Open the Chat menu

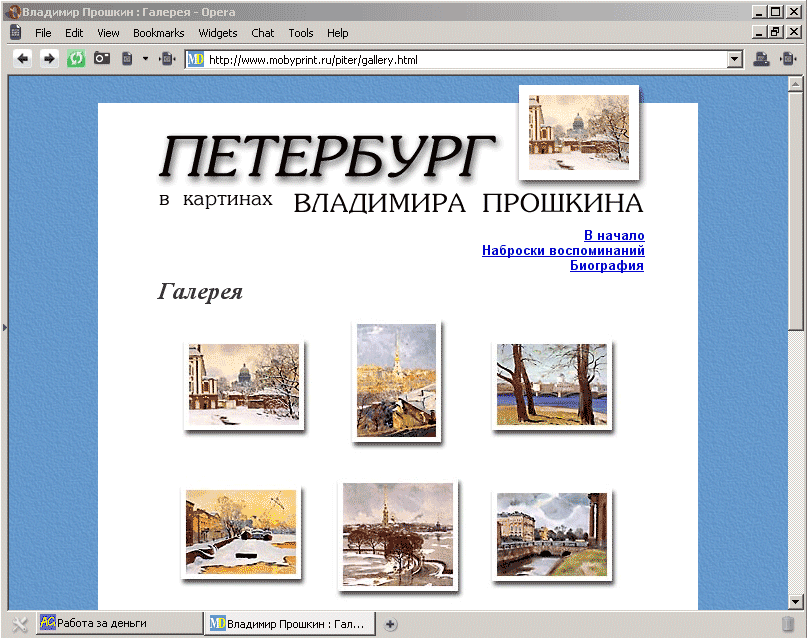coord(262,33)
